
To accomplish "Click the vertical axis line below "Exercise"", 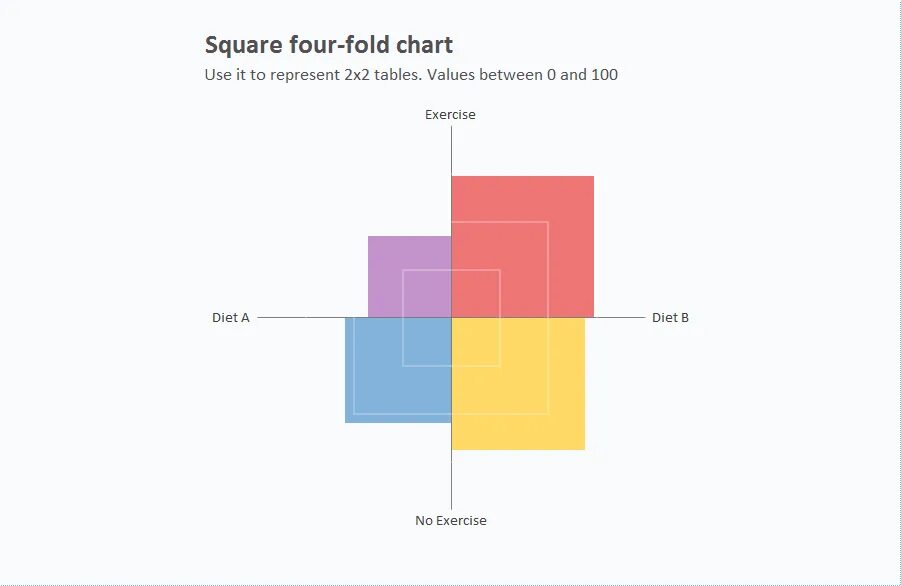I will (451, 150).
